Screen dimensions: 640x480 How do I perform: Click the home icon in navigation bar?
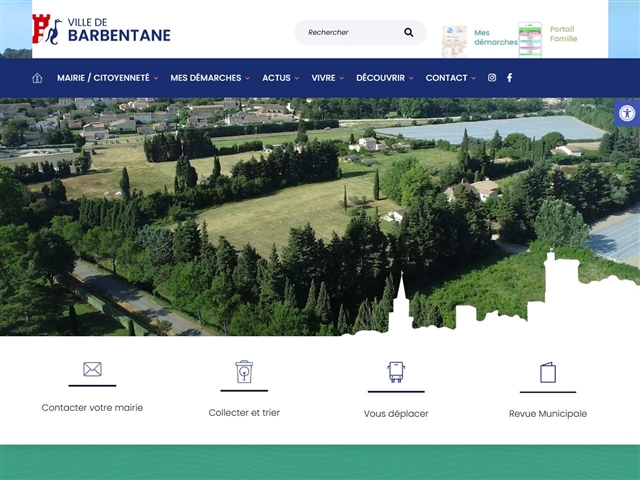(x=37, y=78)
